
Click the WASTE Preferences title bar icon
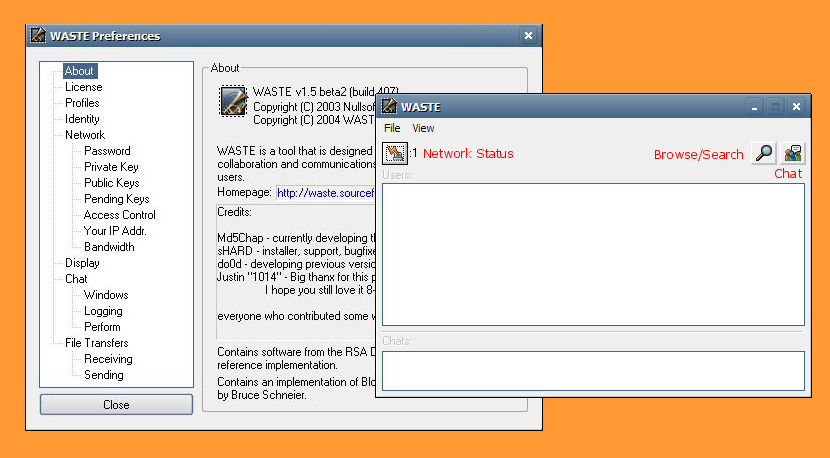(x=38, y=35)
